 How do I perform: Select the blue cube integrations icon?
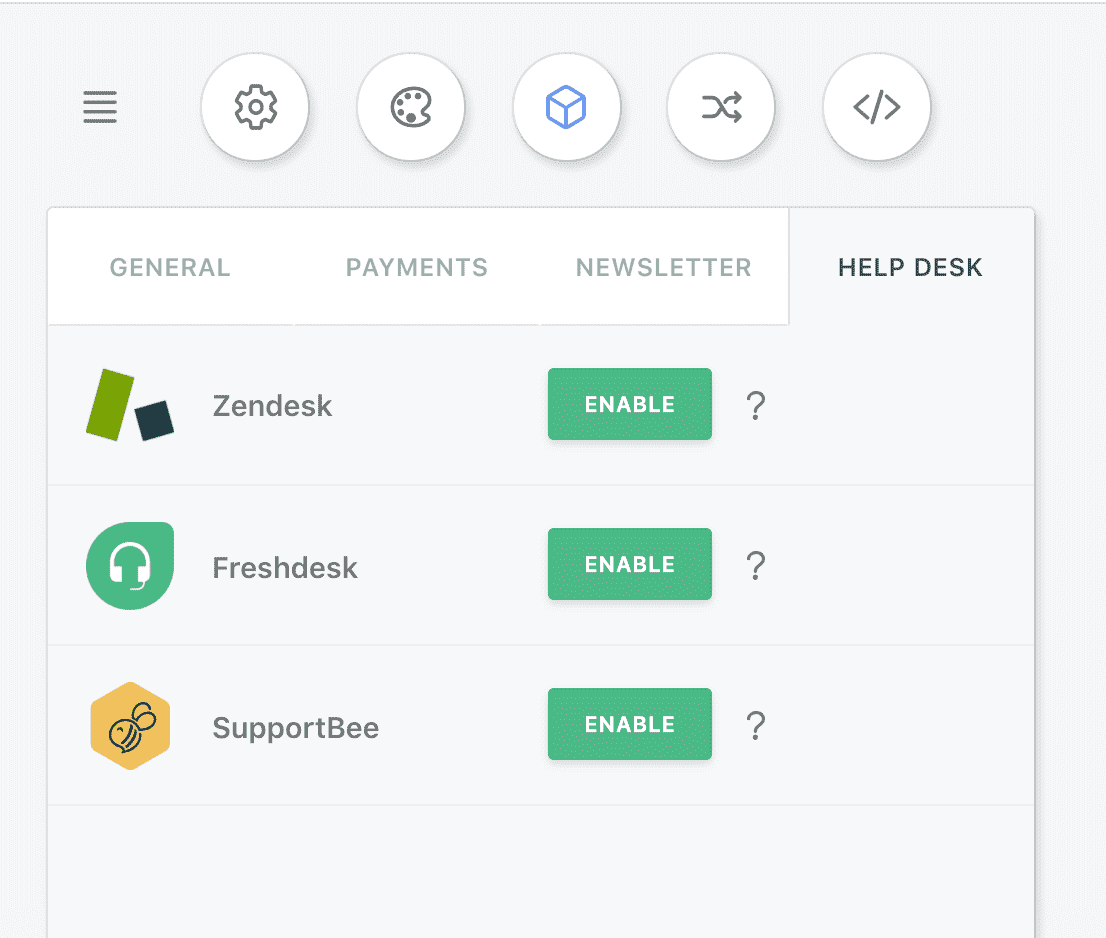point(566,107)
